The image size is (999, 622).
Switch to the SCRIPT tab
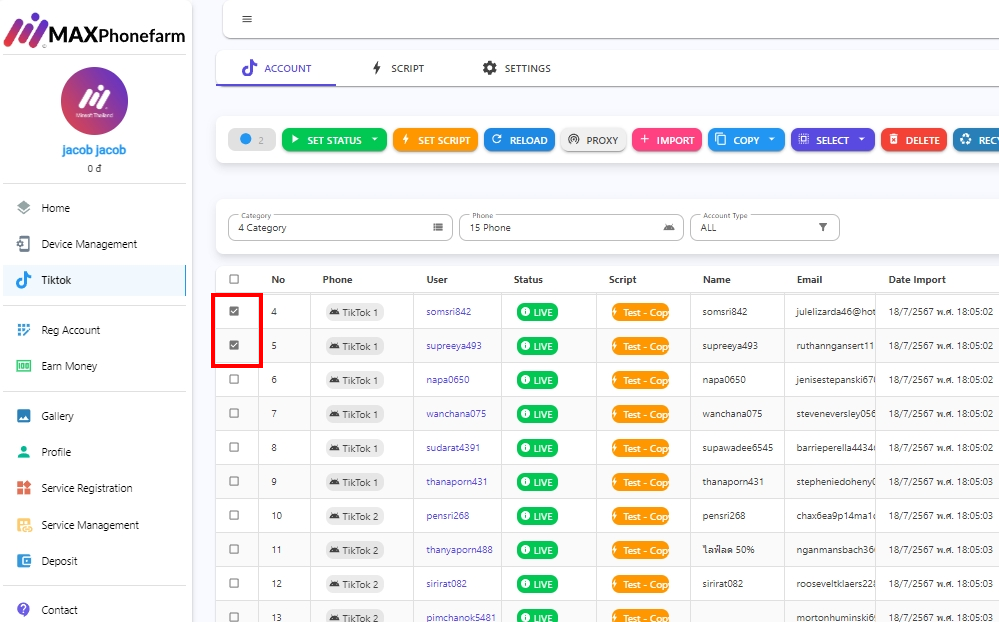click(x=398, y=68)
